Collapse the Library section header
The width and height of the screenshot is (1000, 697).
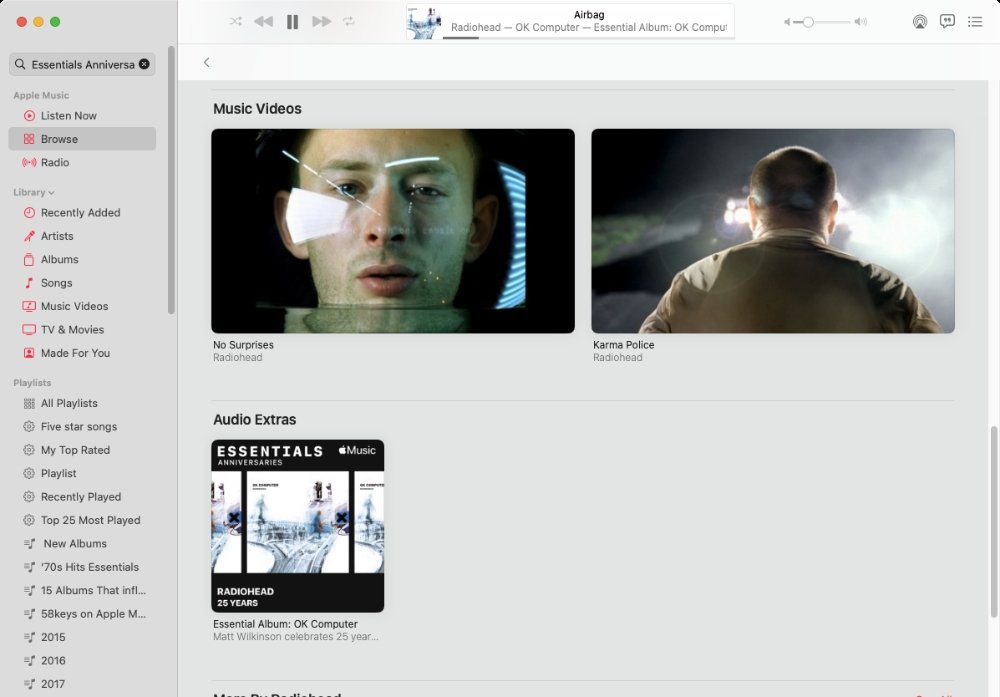[34, 192]
